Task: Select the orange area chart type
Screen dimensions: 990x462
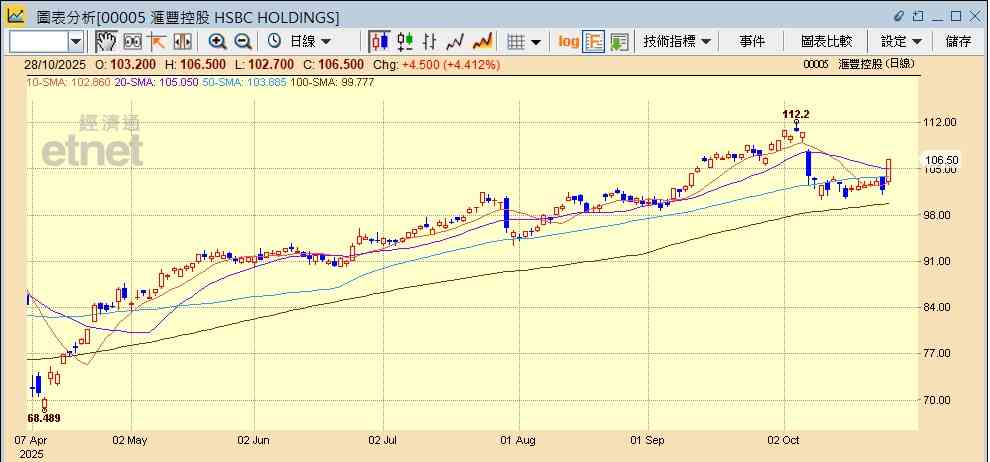Action: 482,41
